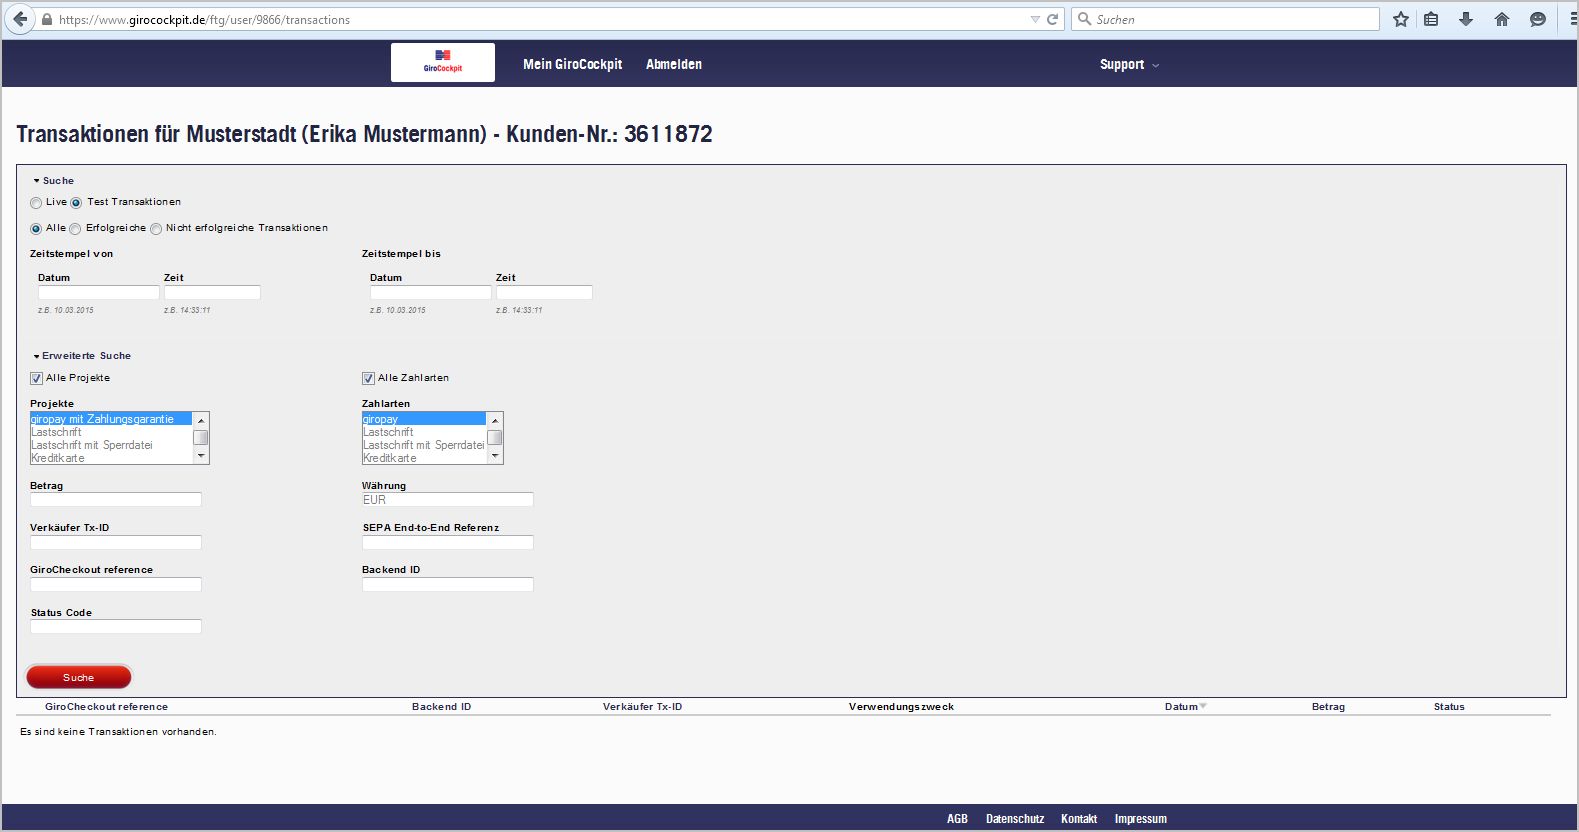Open the downloads arrow icon
This screenshot has height=832, width=1579.
[1466, 19]
